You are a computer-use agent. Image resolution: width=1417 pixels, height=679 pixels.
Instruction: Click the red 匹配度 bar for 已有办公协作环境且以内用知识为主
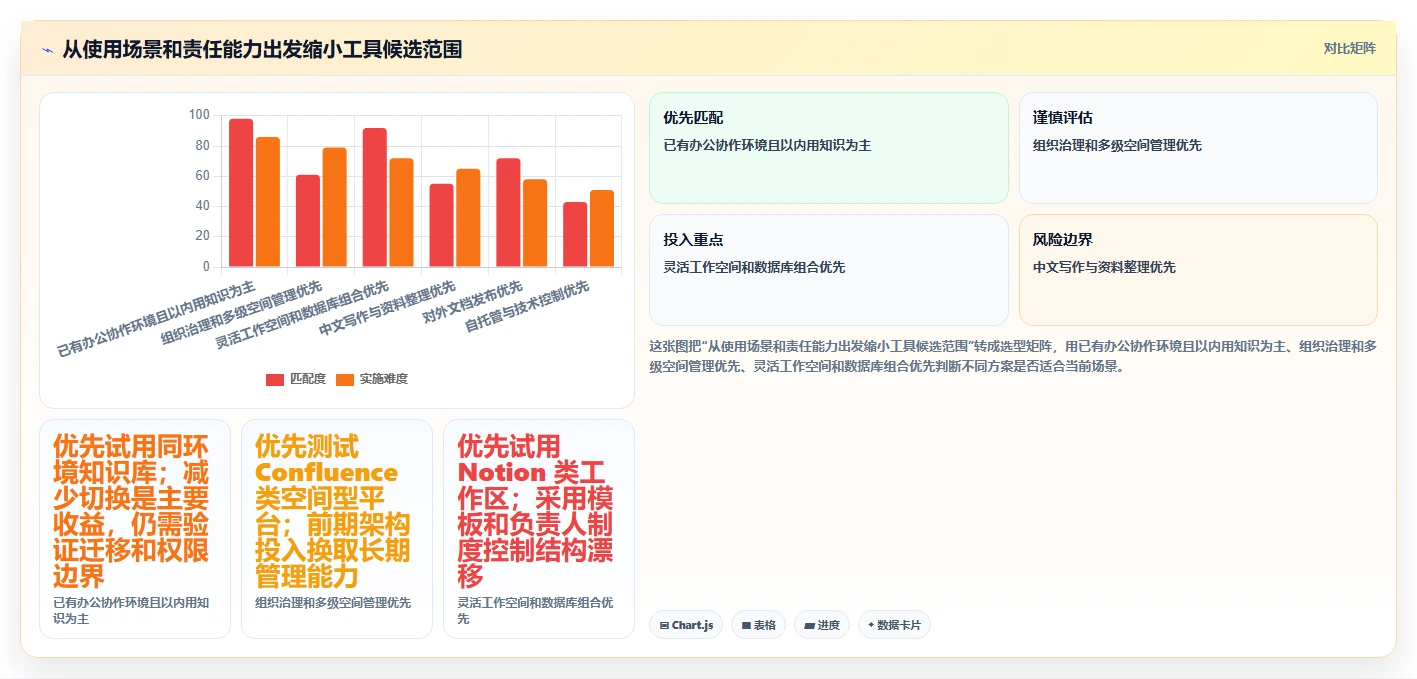(x=241, y=193)
